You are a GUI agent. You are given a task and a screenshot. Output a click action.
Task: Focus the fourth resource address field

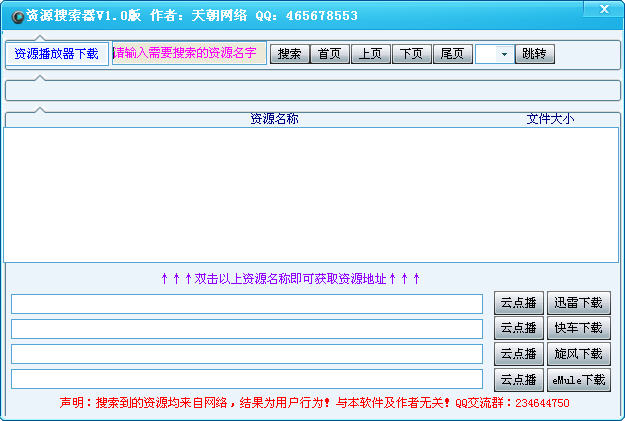pyautogui.click(x=247, y=379)
